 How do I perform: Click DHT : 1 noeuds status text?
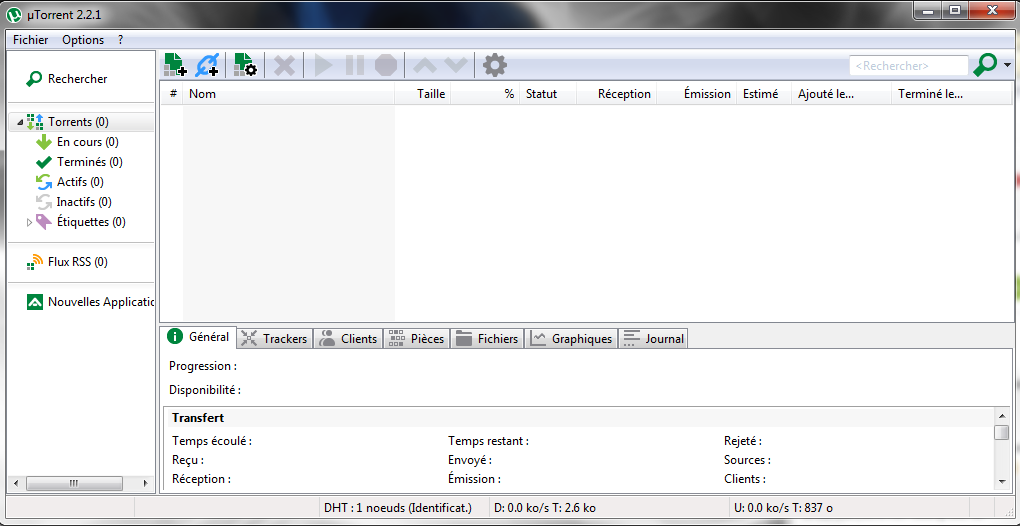pos(397,508)
